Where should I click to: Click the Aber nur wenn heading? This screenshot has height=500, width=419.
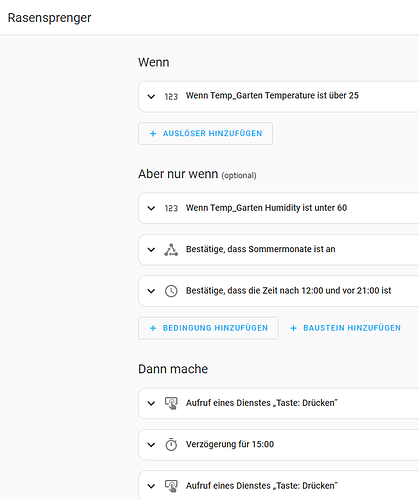[x=178, y=174]
